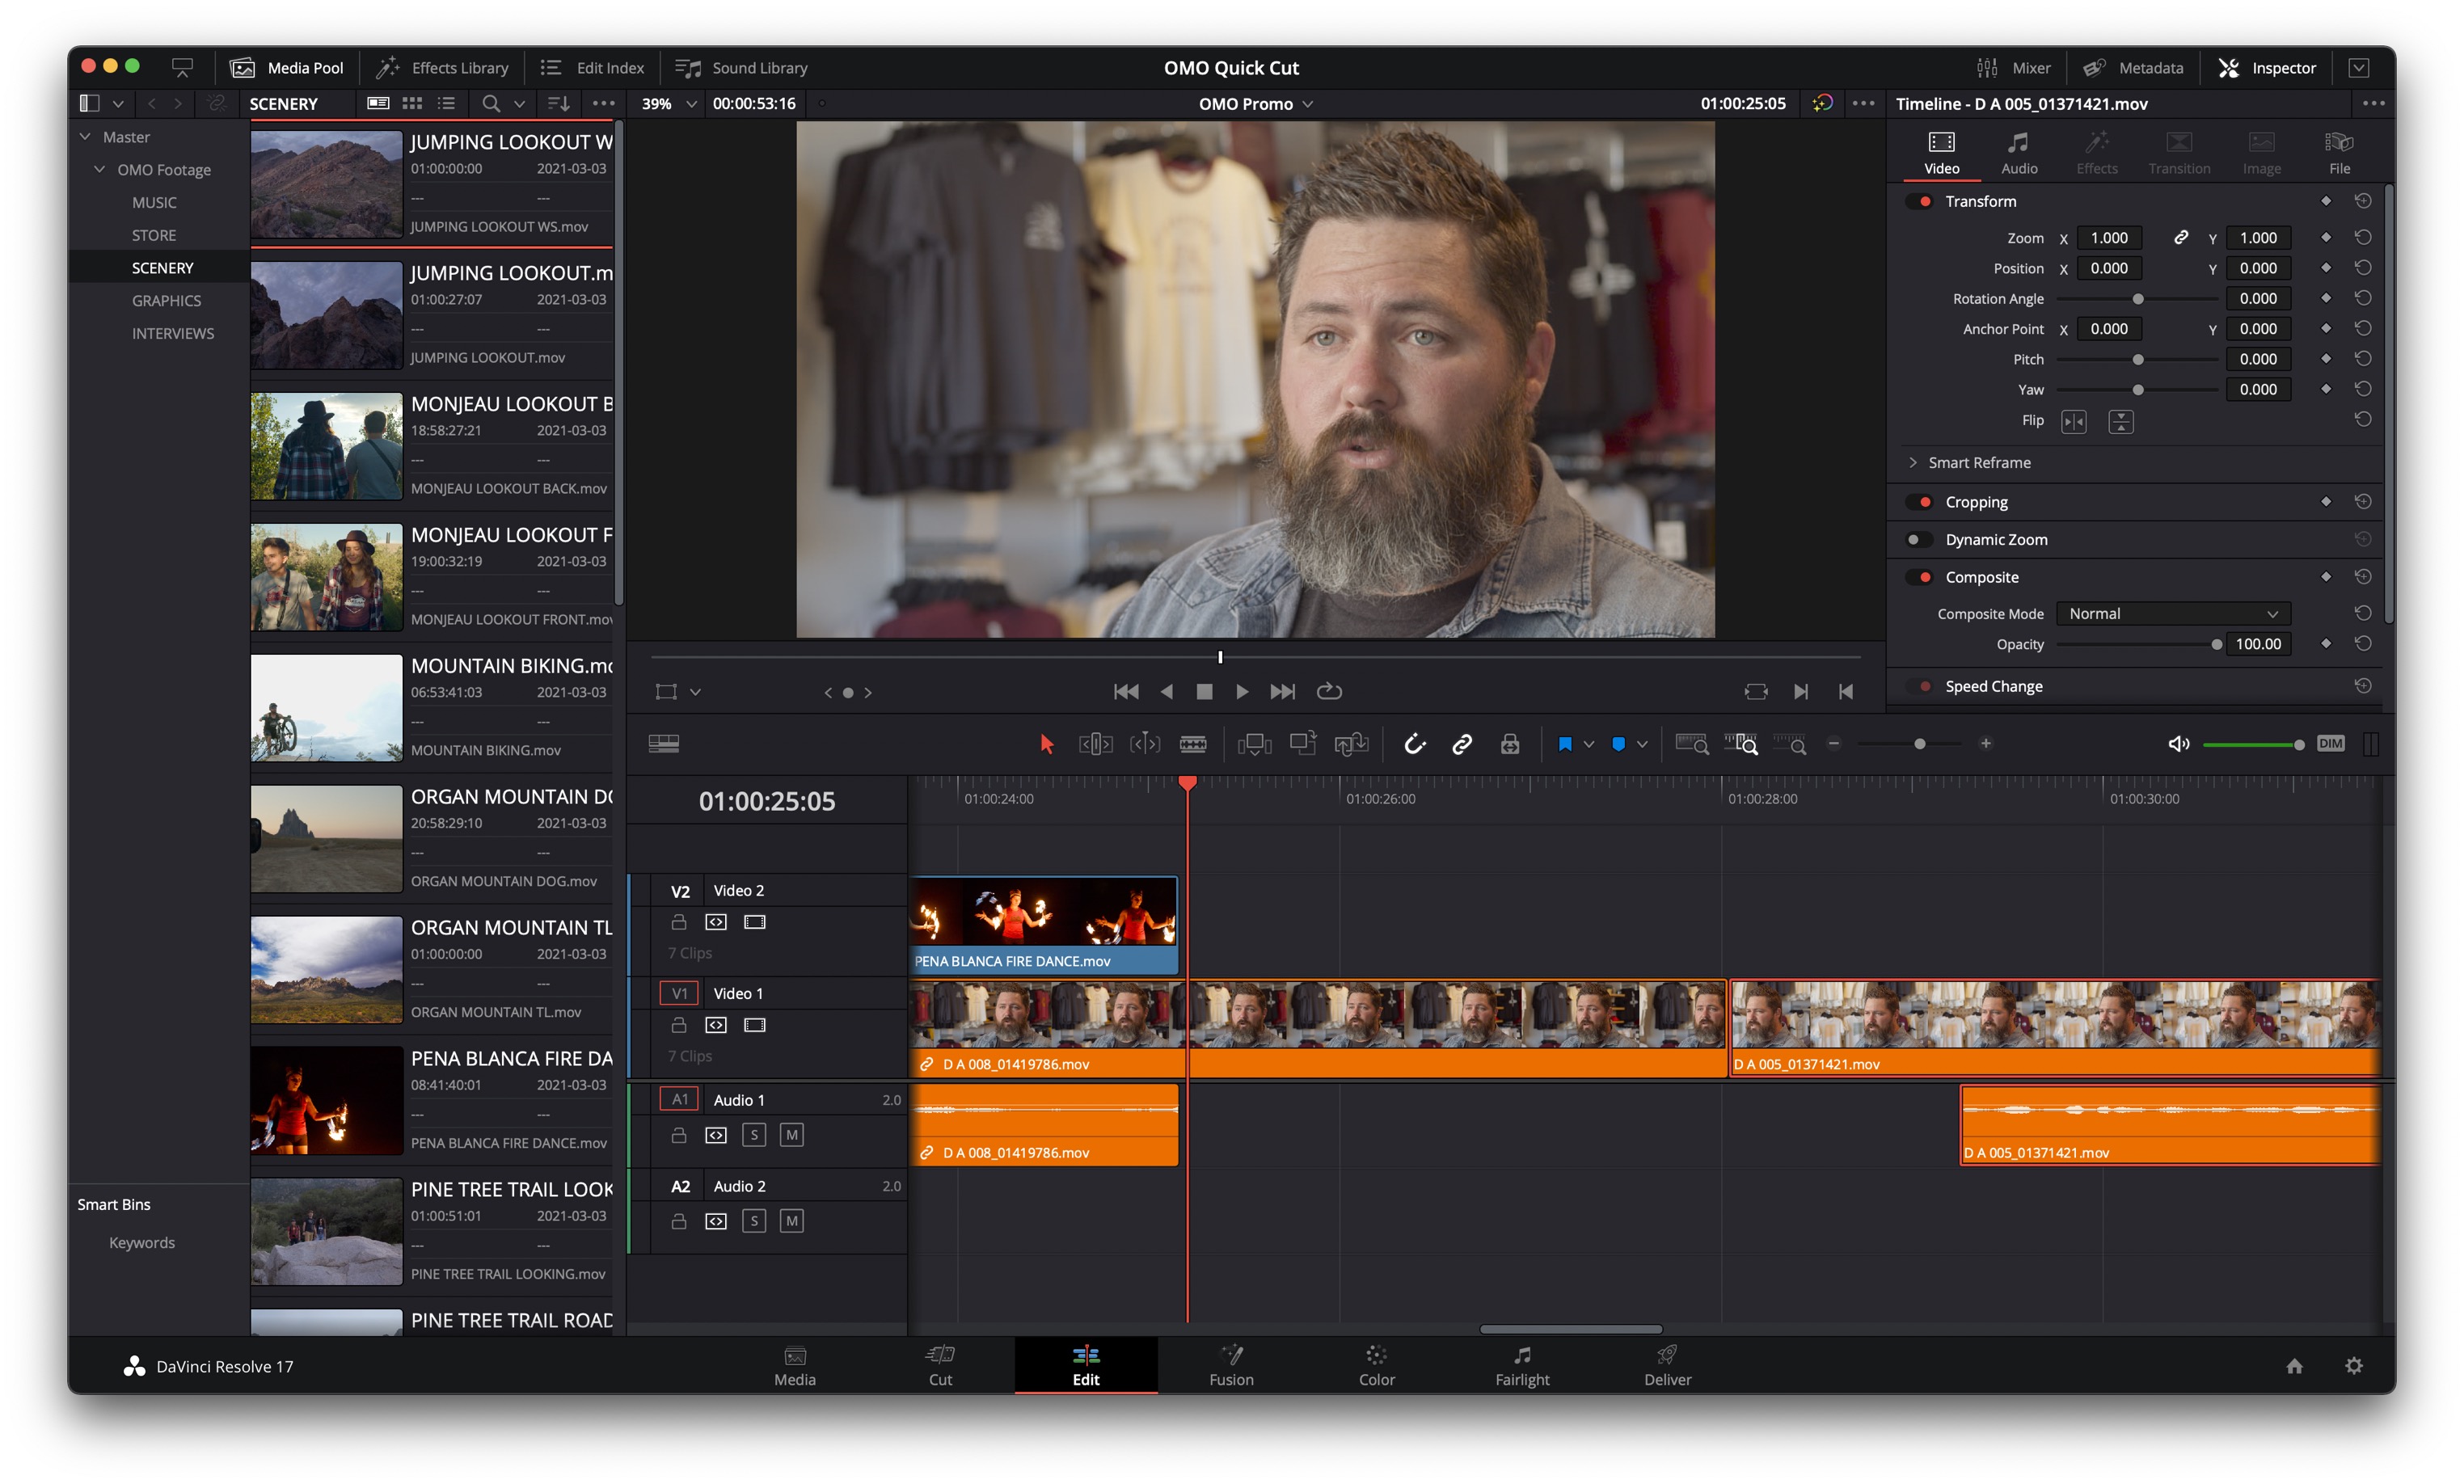The height and width of the screenshot is (1484, 2464).
Task: Open the Edit Index panel
Action: (592, 67)
